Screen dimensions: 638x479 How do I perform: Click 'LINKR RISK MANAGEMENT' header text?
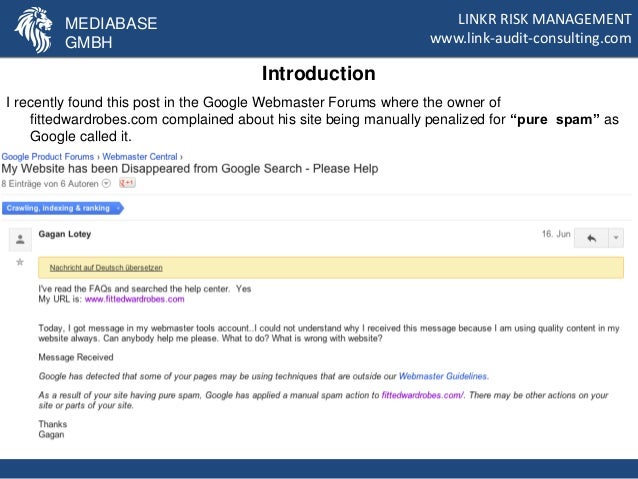pos(544,19)
